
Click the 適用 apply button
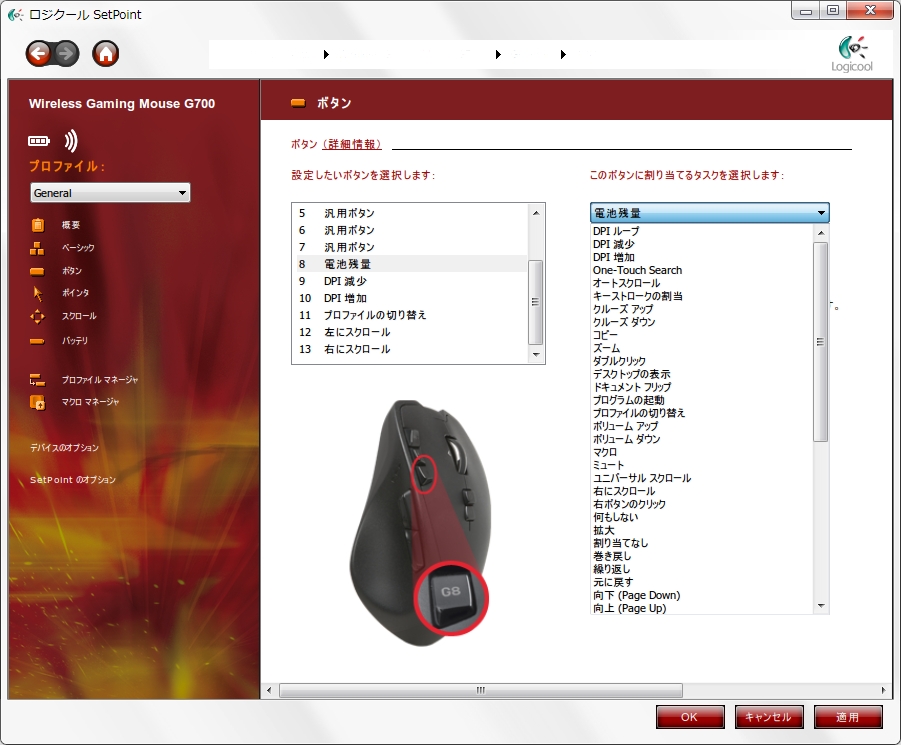pyautogui.click(x=848, y=717)
